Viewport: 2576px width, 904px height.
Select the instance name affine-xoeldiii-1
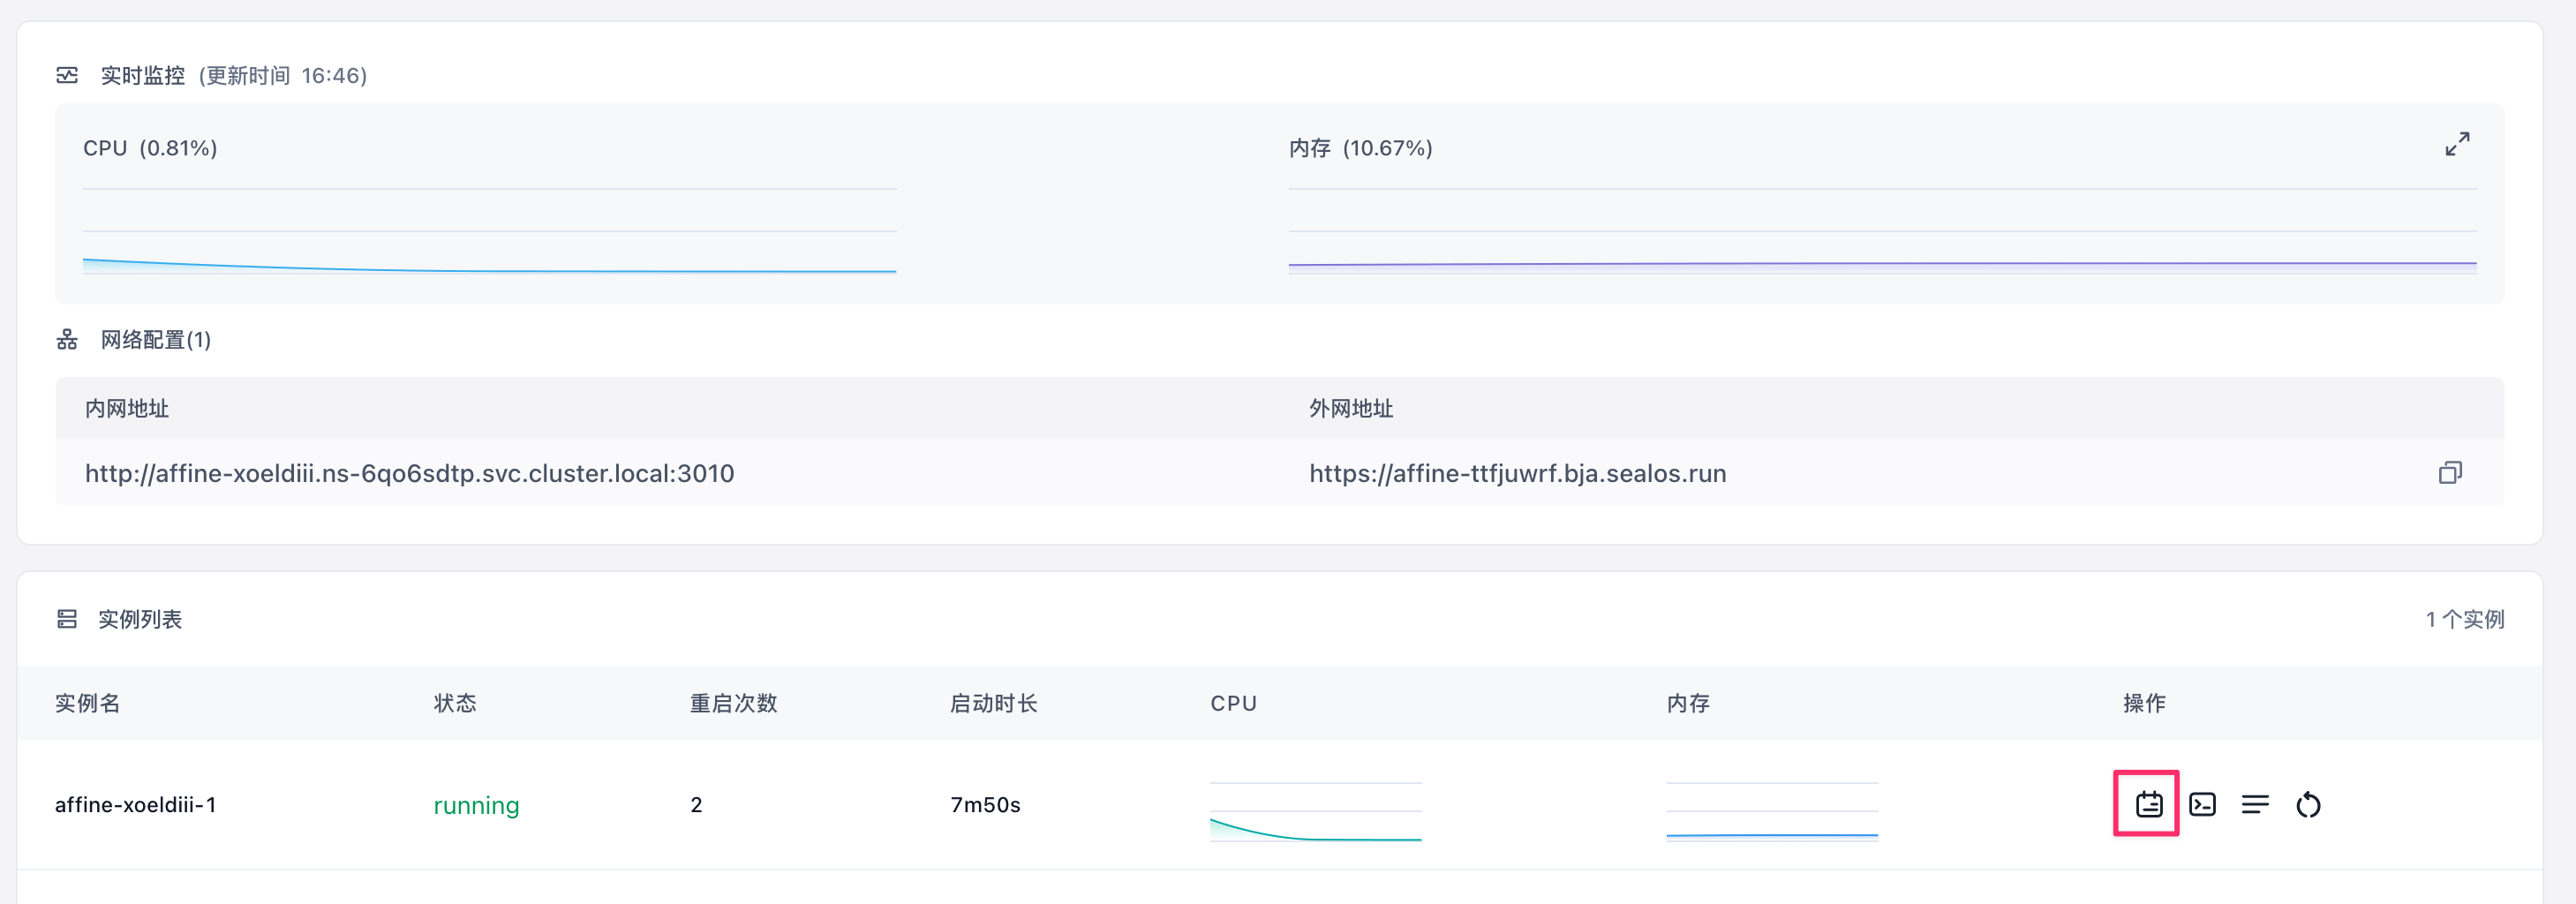pyautogui.click(x=137, y=804)
